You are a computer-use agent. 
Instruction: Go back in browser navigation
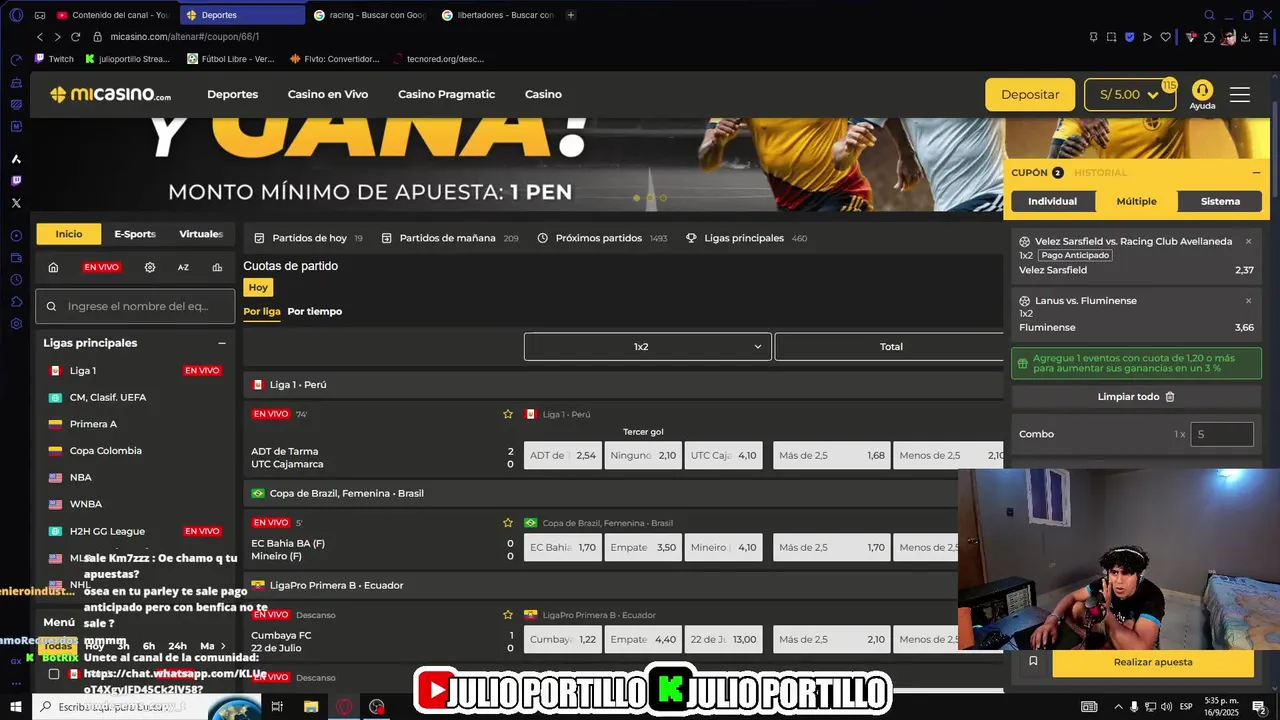pyautogui.click(x=39, y=37)
